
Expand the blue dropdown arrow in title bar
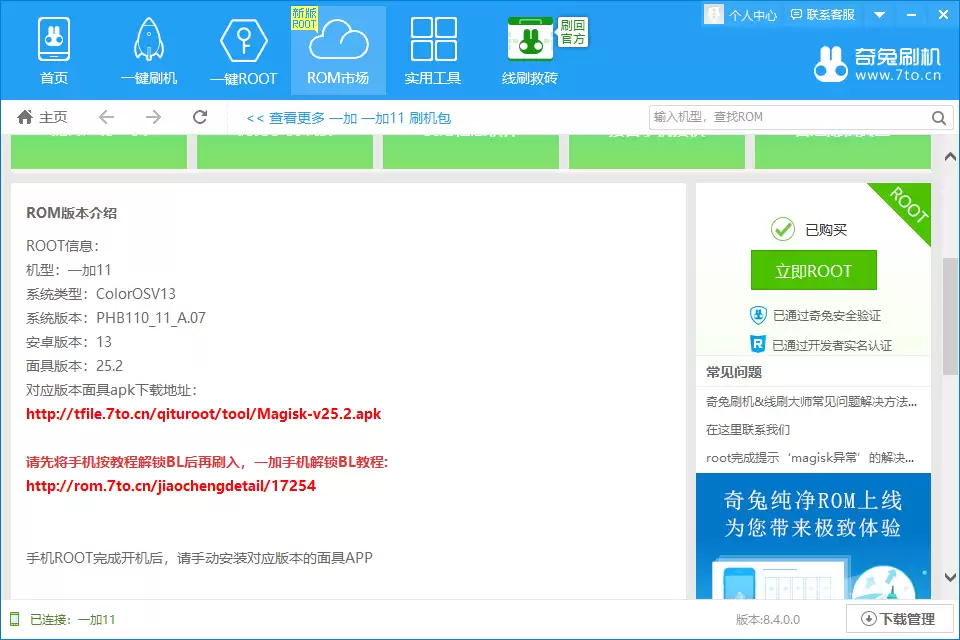tap(879, 15)
